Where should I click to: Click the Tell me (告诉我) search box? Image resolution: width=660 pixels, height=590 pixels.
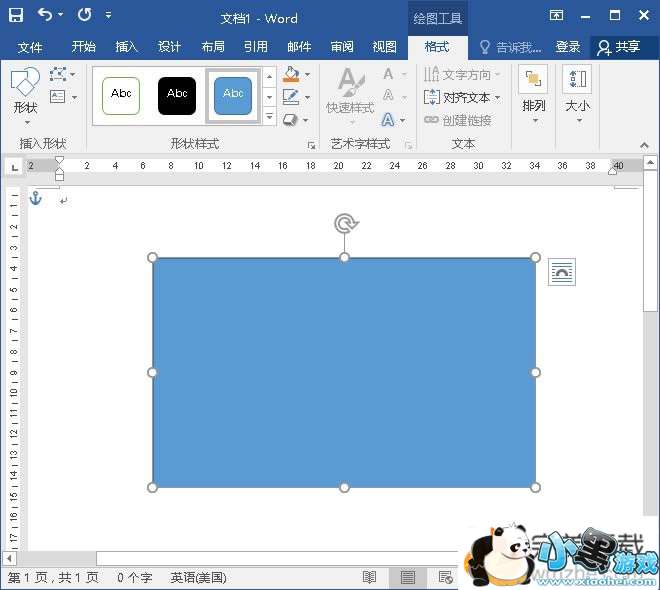coord(512,47)
